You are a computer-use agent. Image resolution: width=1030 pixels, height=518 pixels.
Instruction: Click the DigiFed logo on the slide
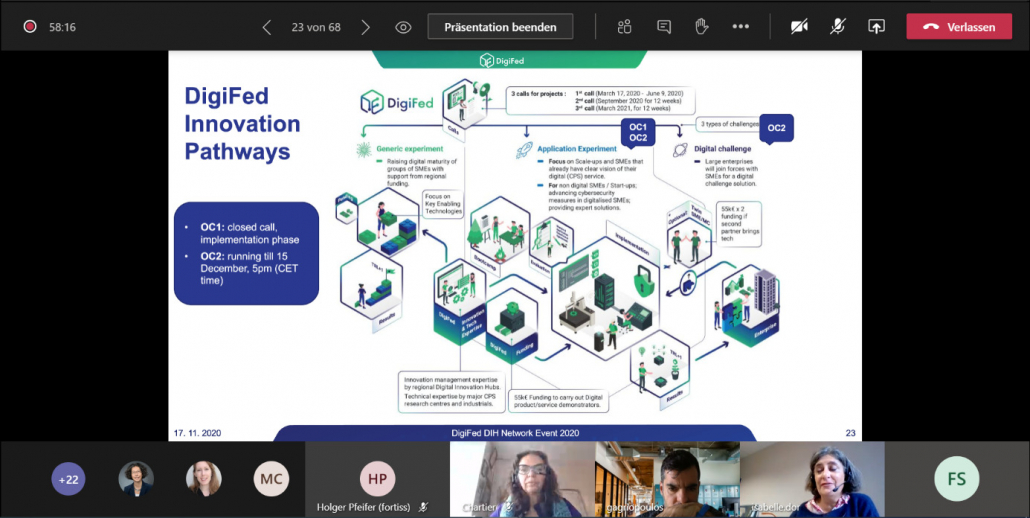coord(397,102)
